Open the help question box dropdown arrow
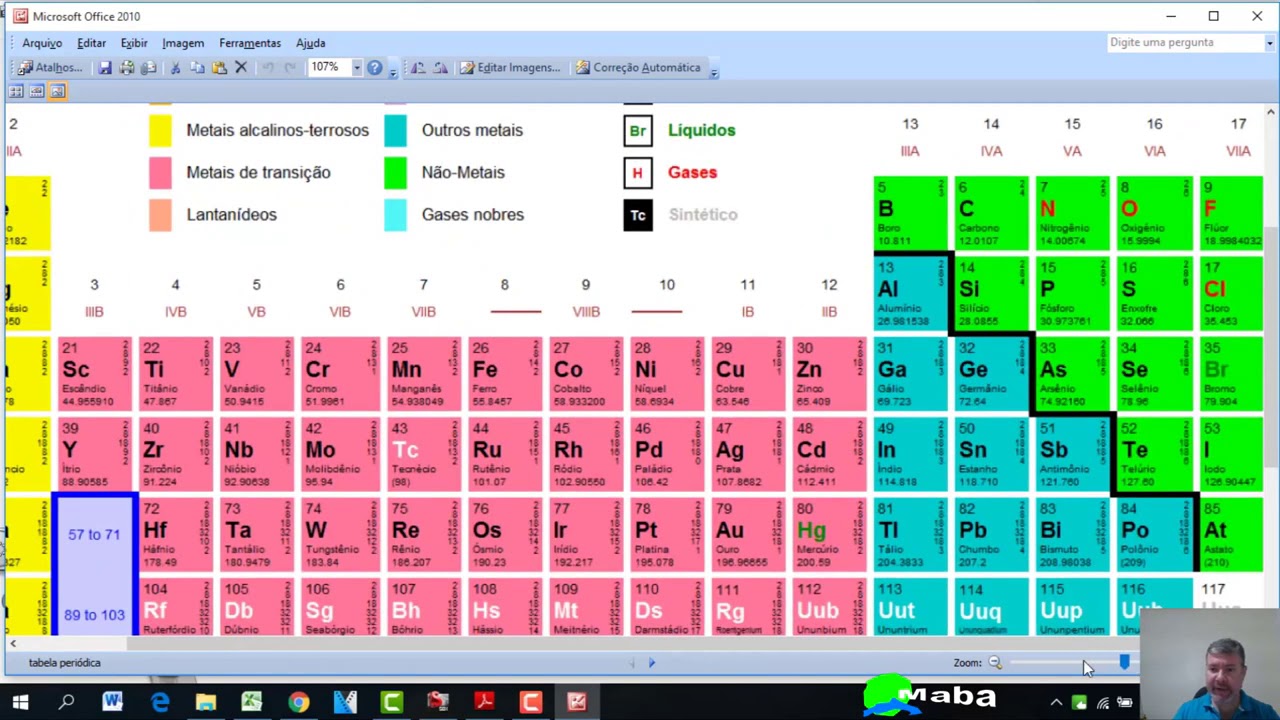1280x720 pixels. pyautogui.click(x=1270, y=43)
